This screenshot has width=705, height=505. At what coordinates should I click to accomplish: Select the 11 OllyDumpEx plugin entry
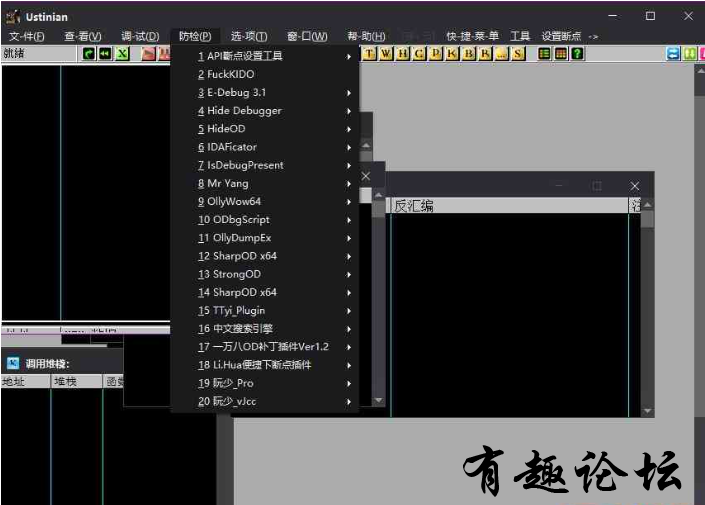coord(264,238)
